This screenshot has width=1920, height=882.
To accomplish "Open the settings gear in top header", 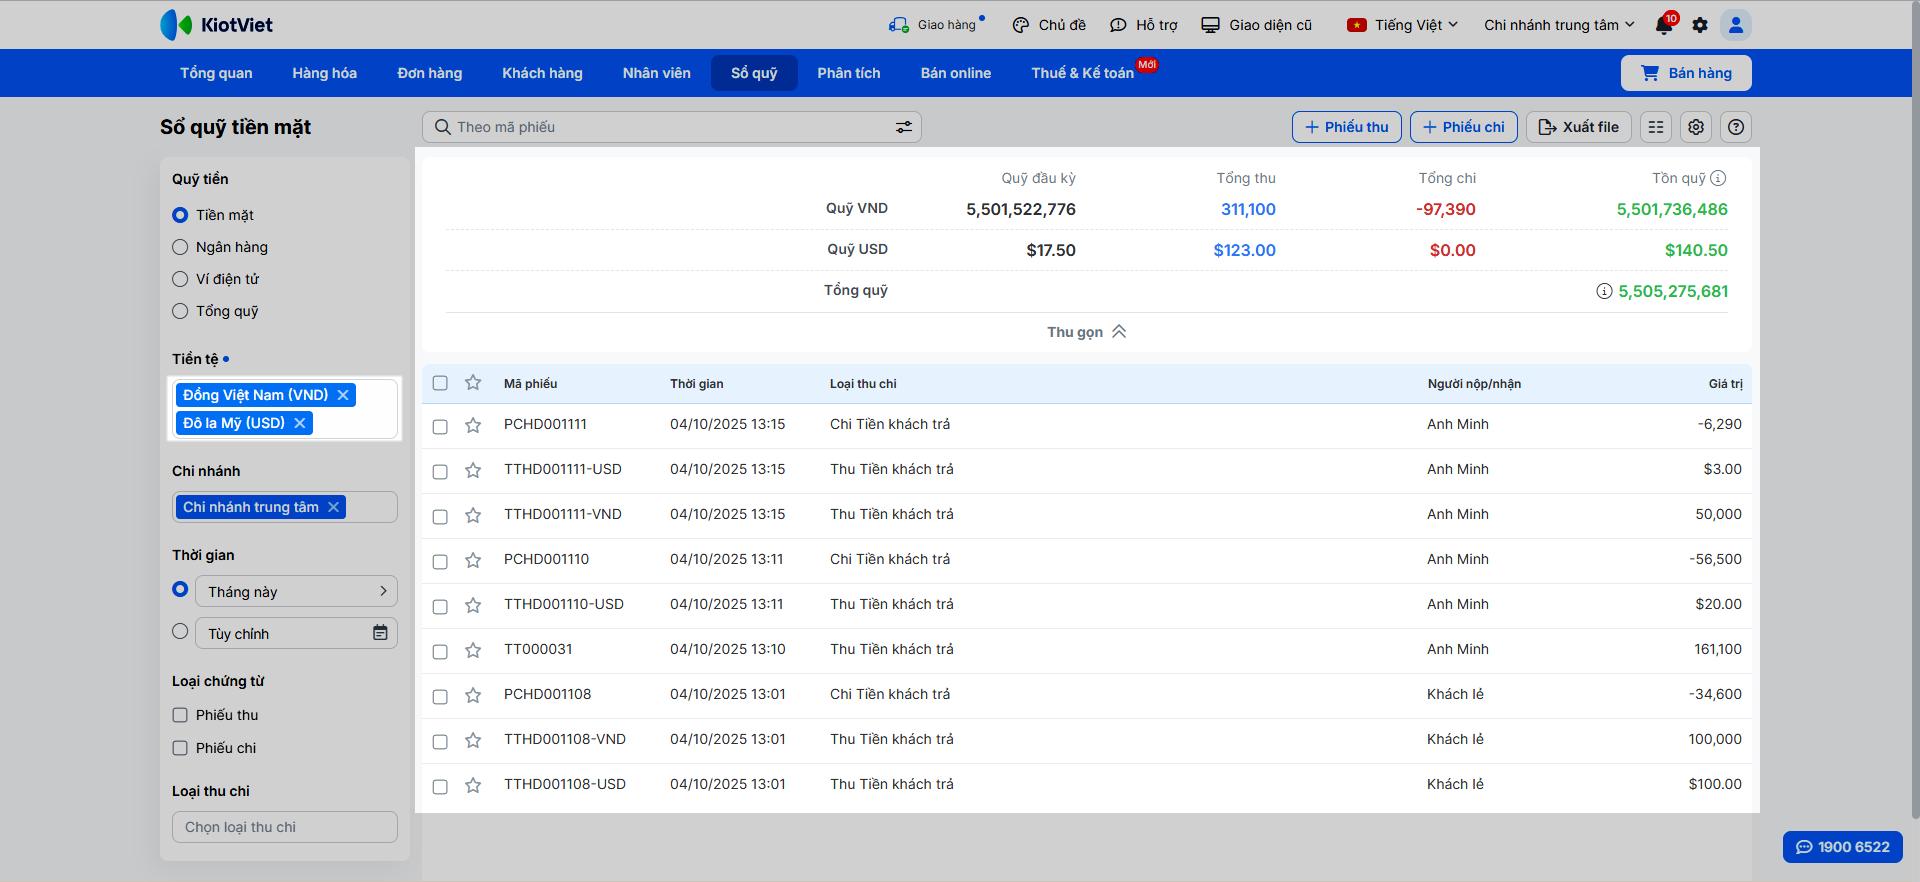I will click(1700, 25).
